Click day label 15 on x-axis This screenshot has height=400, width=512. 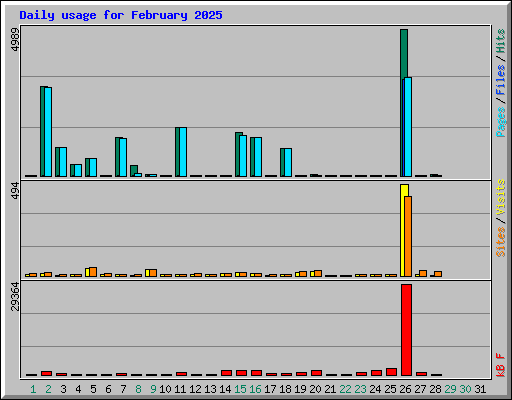tap(240, 389)
